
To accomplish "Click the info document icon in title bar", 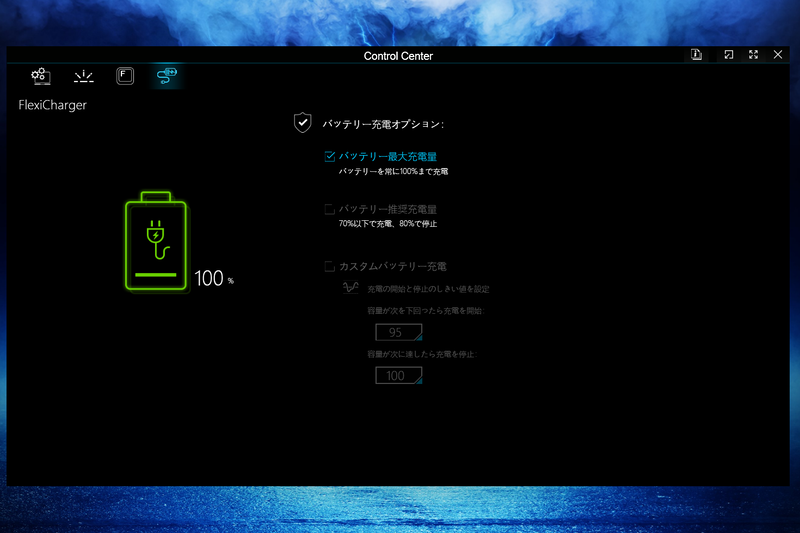I will [x=696, y=55].
